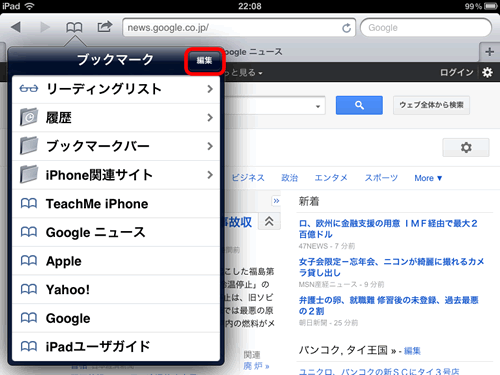This screenshot has width=500, height=375.
Task: Tap the book icon beside Yahoo!
Action: coord(29,289)
